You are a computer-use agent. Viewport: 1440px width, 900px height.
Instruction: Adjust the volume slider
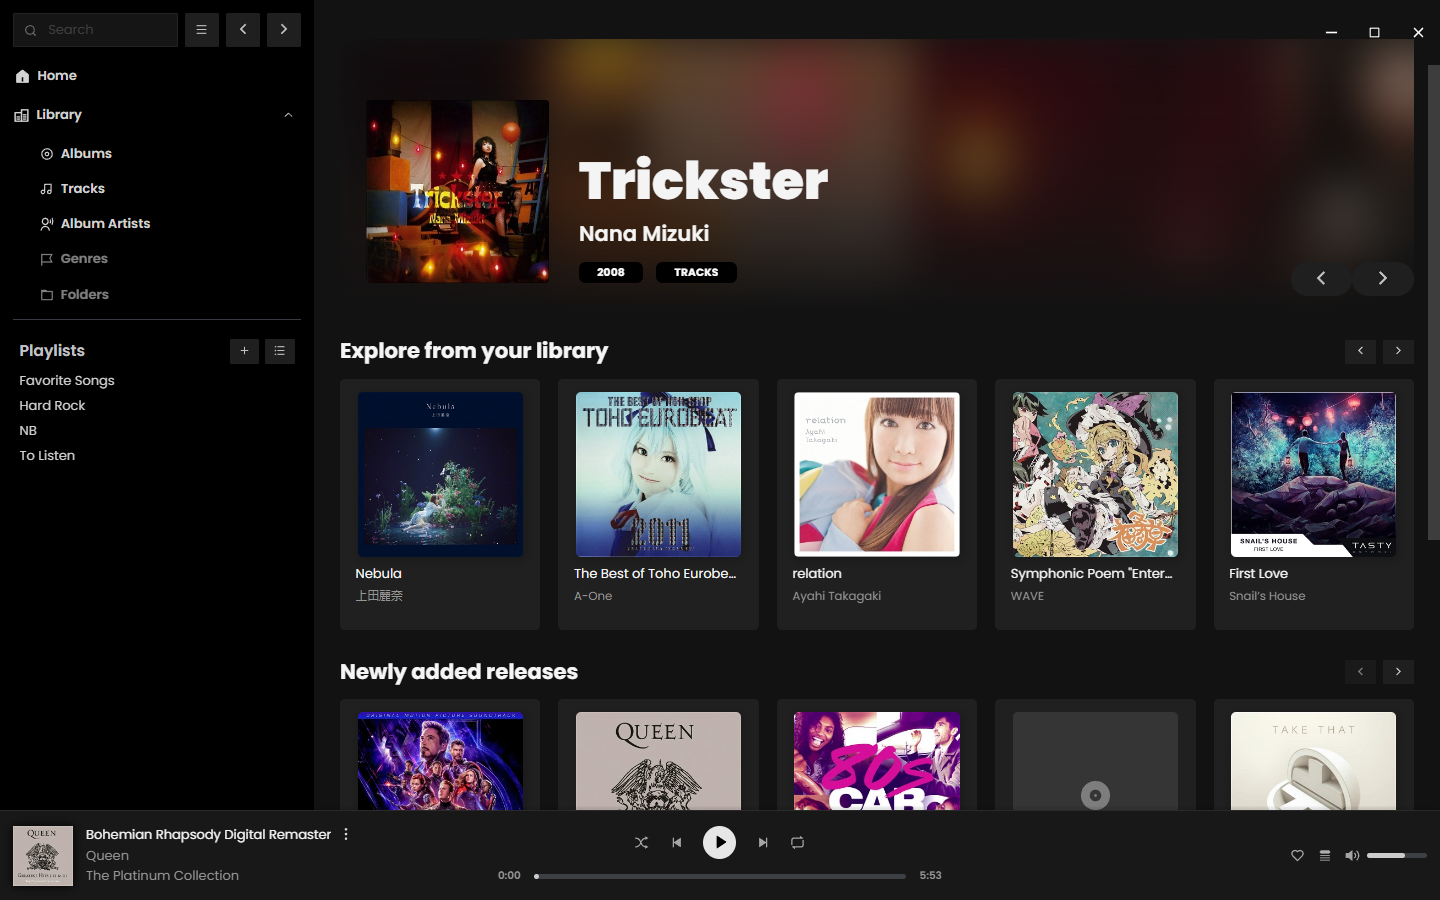pos(1396,856)
